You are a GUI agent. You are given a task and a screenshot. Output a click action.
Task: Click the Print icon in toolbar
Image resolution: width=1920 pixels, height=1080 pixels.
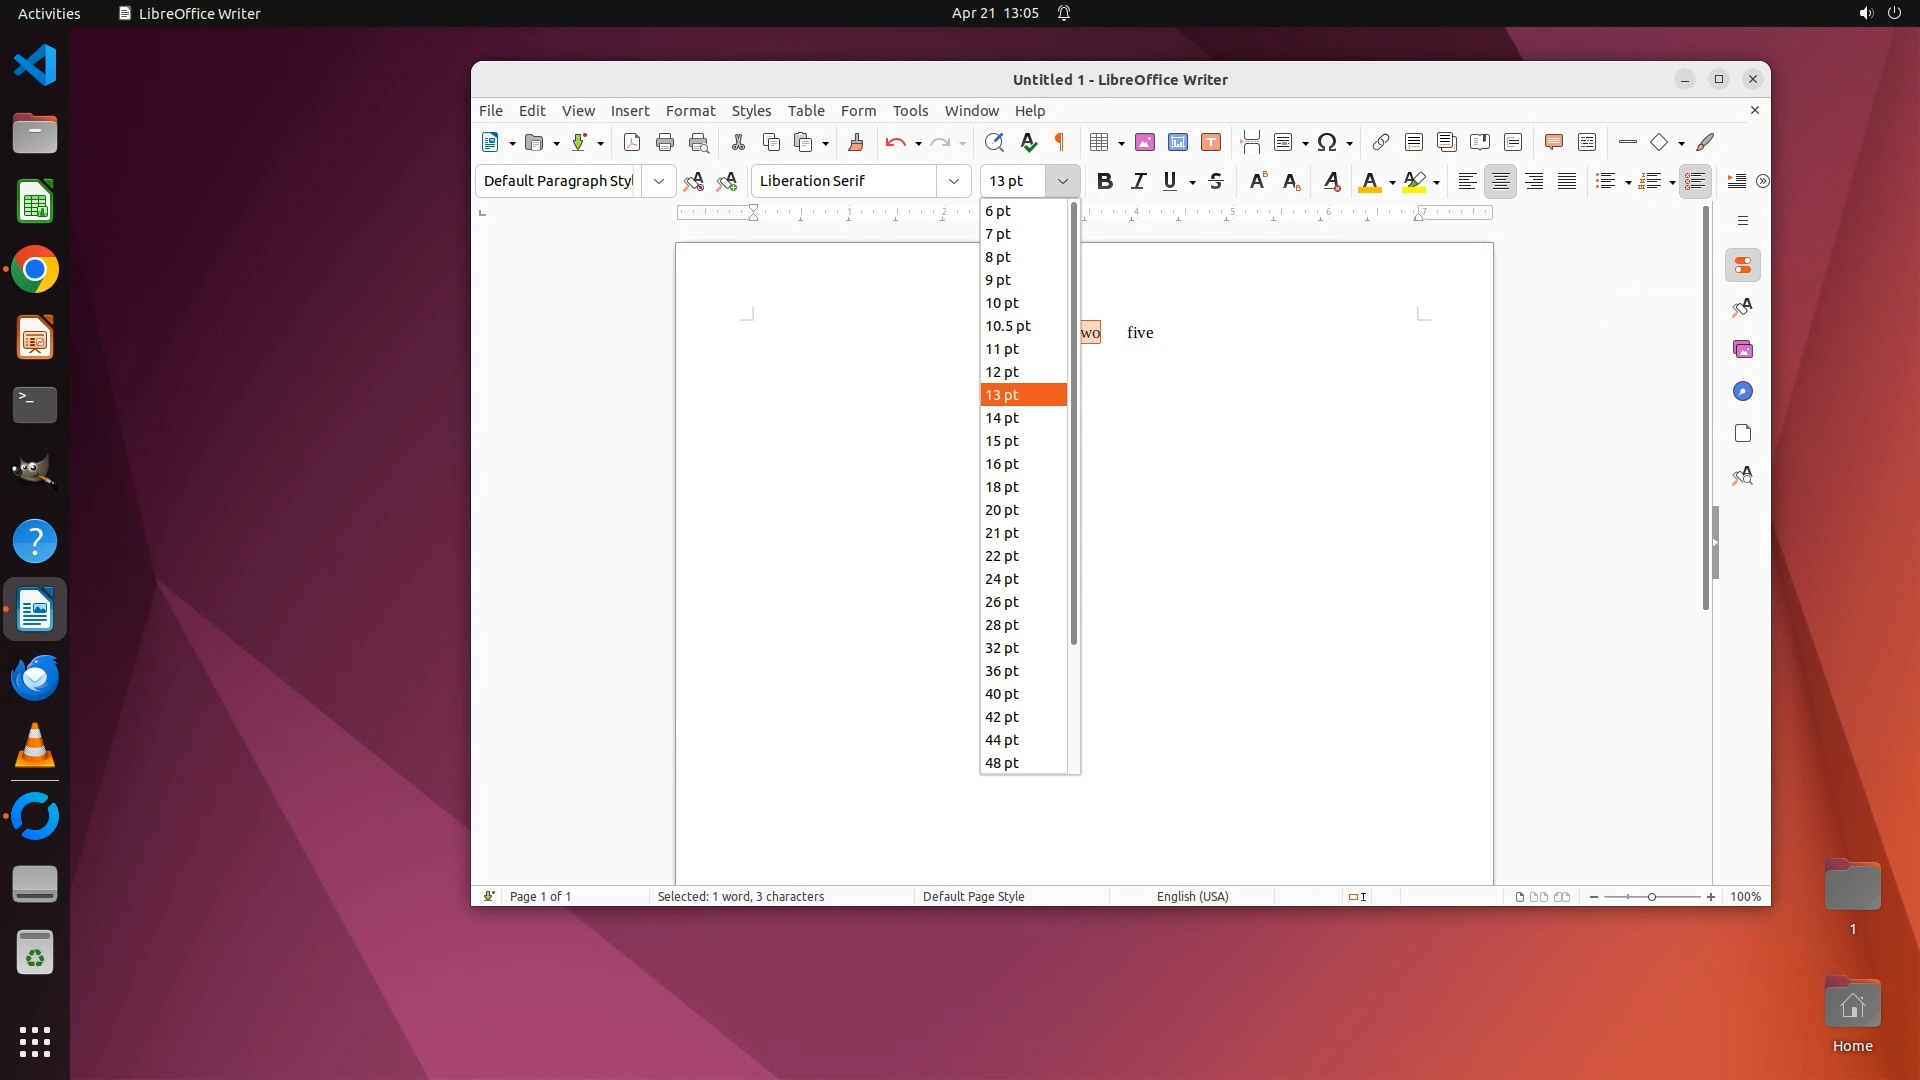[x=665, y=142]
